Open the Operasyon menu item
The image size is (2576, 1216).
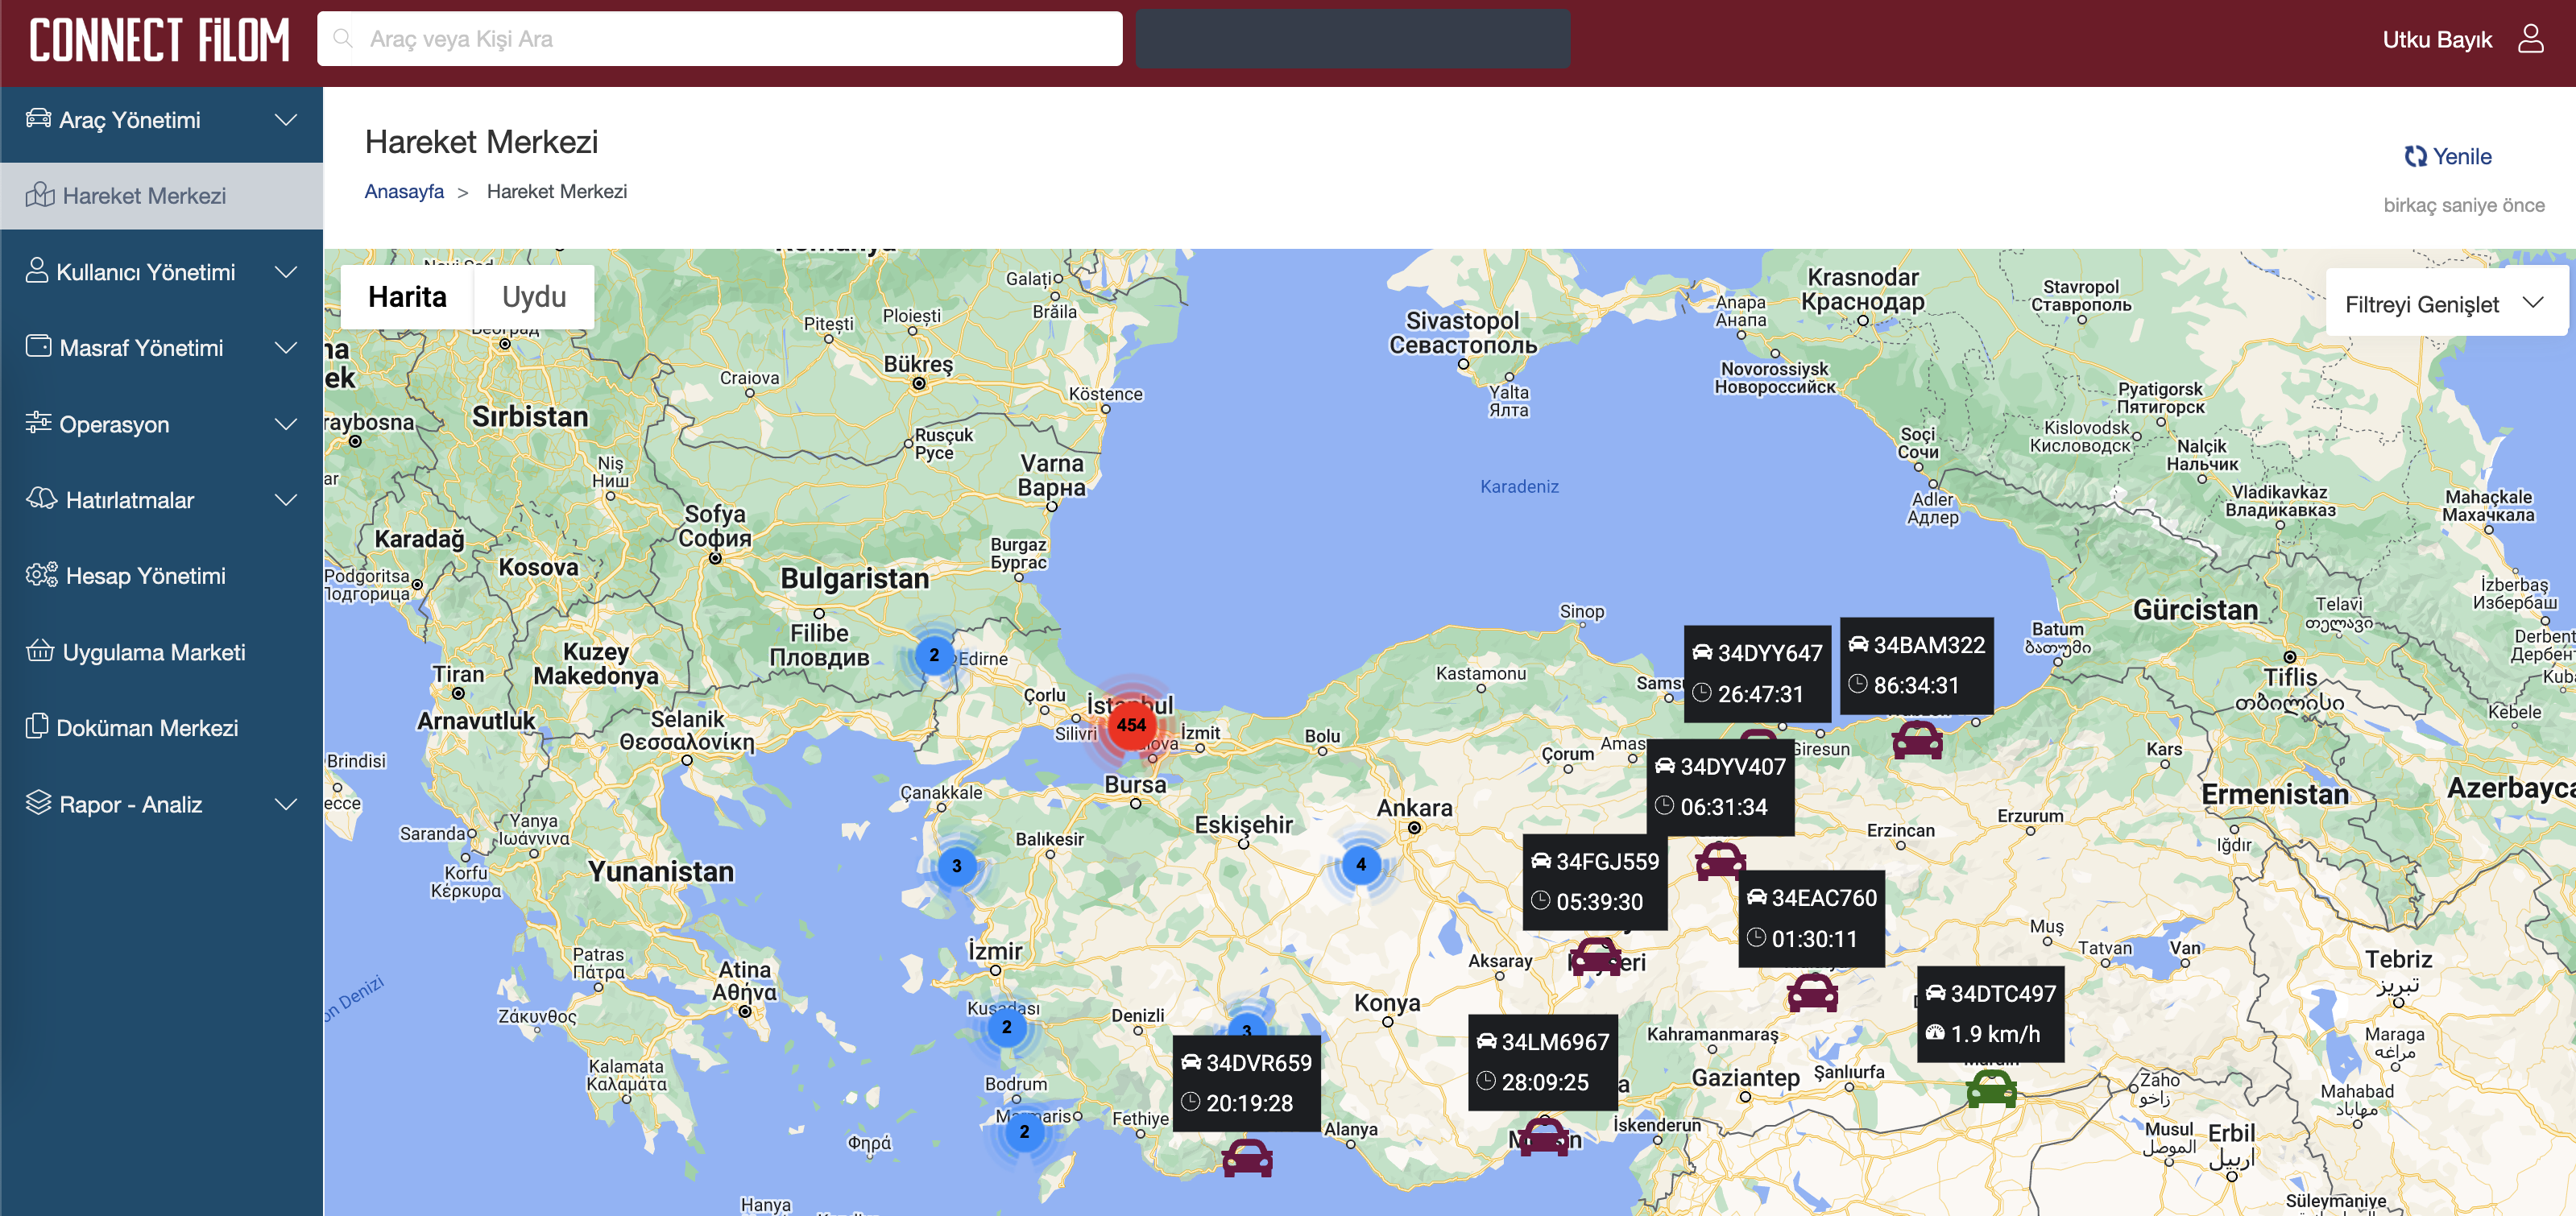[x=114, y=424]
